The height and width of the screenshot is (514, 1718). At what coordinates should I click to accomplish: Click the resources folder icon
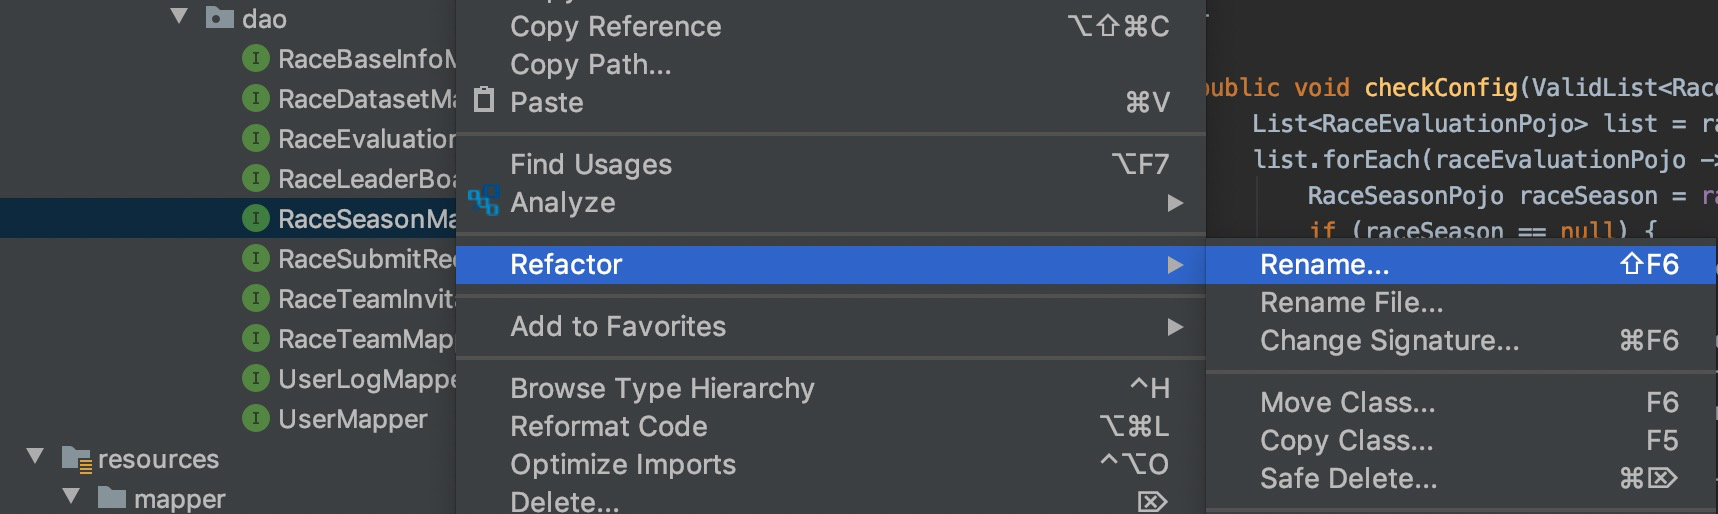[77, 459]
